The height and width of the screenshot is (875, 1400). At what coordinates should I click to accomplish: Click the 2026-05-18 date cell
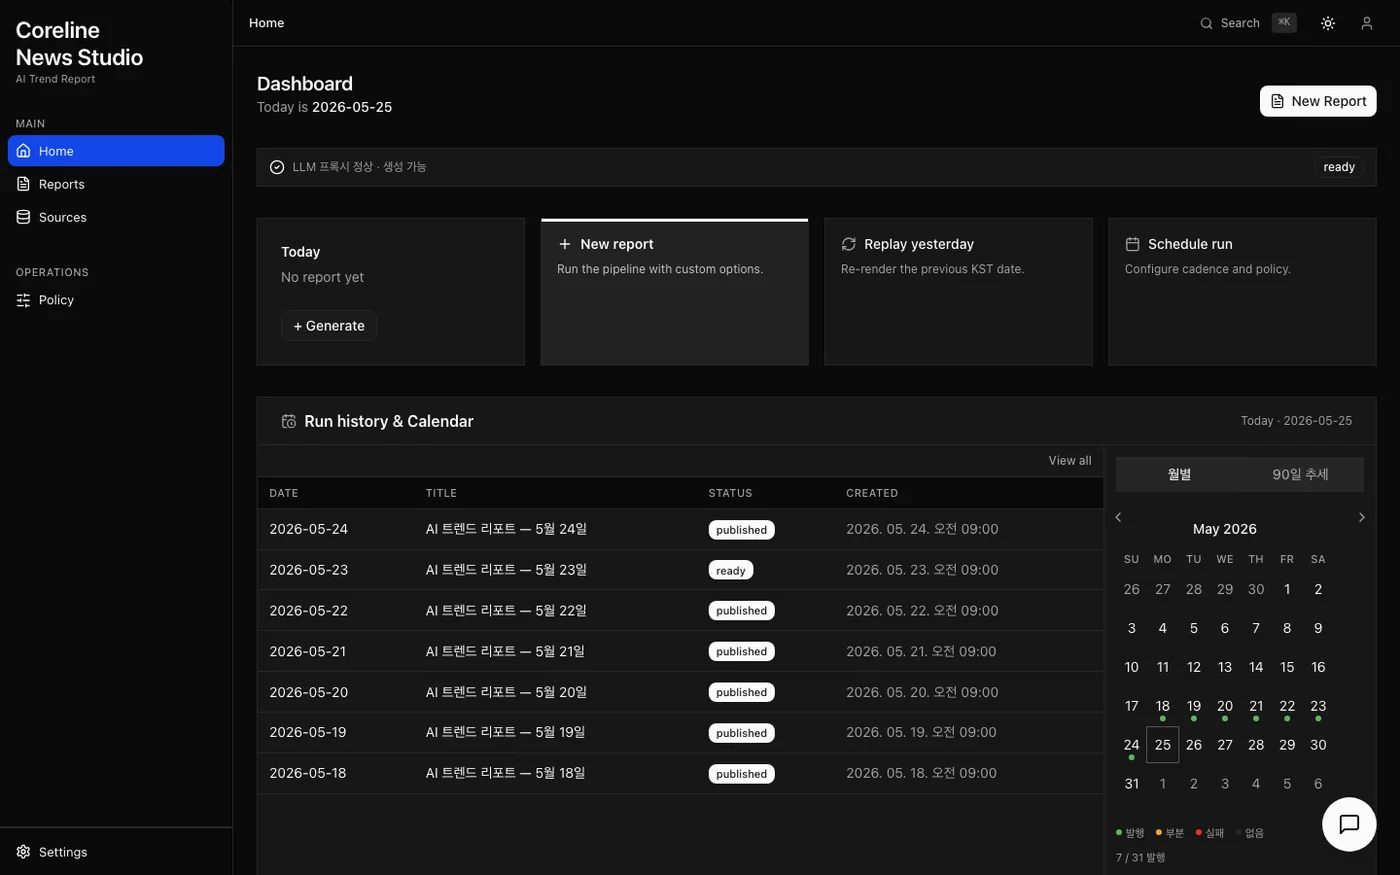[308, 773]
